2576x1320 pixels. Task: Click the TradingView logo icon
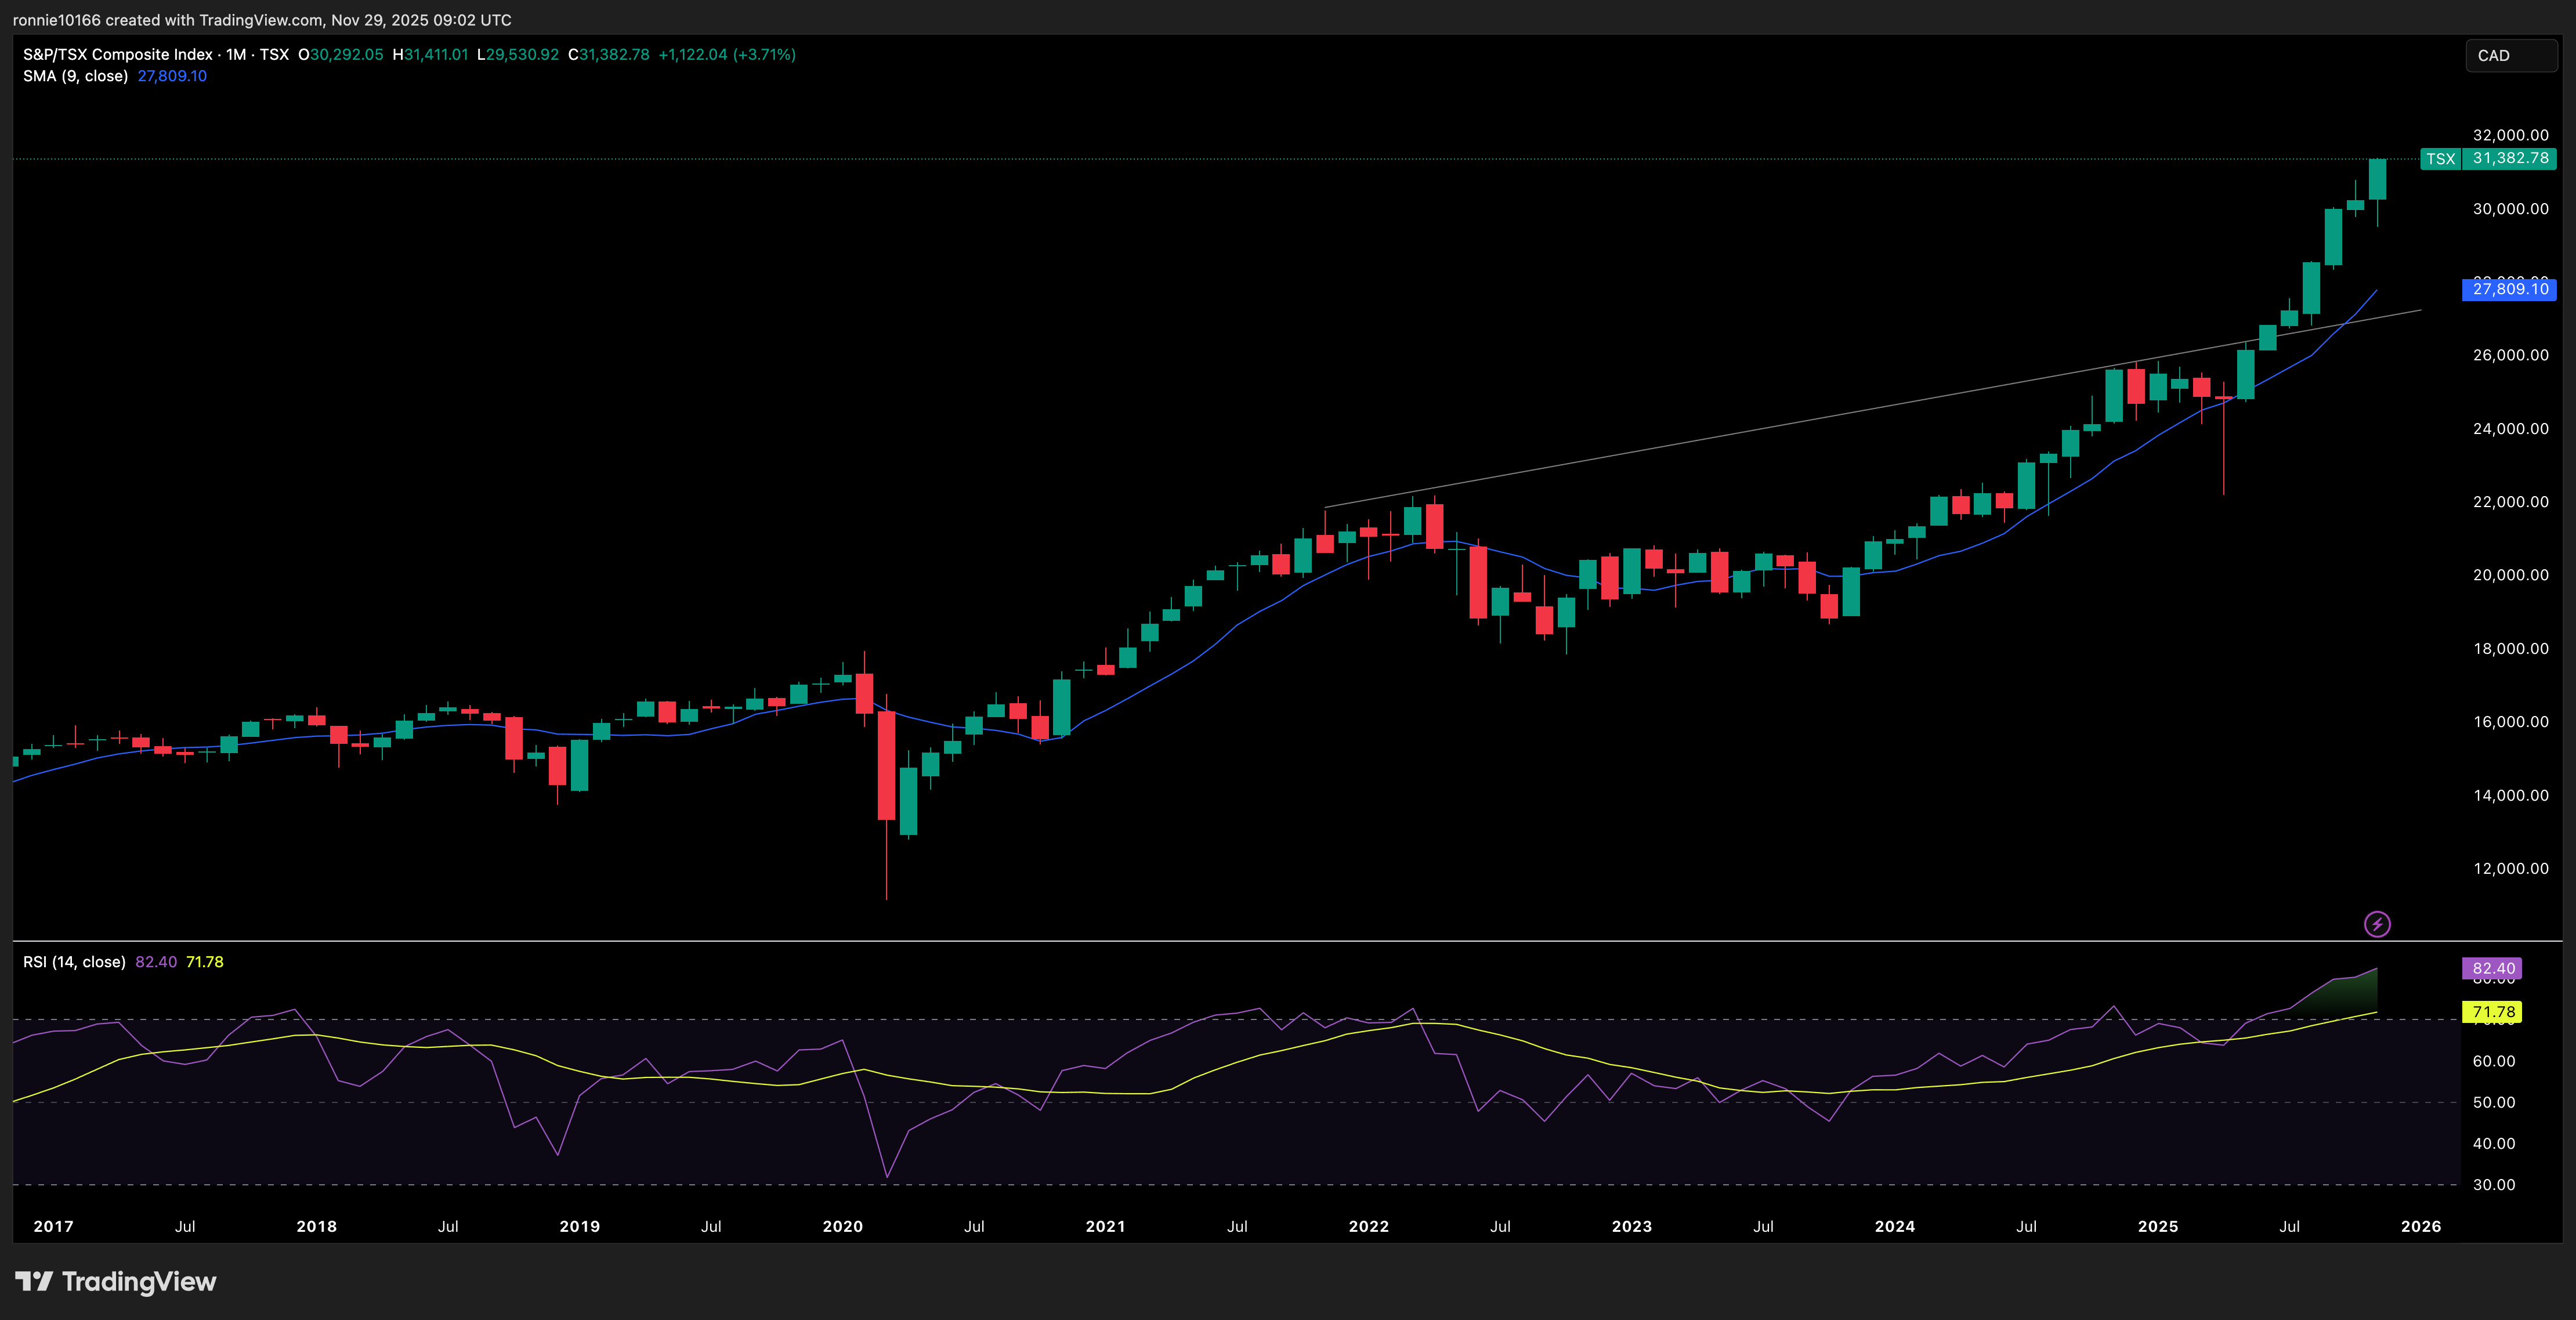click(x=34, y=1281)
